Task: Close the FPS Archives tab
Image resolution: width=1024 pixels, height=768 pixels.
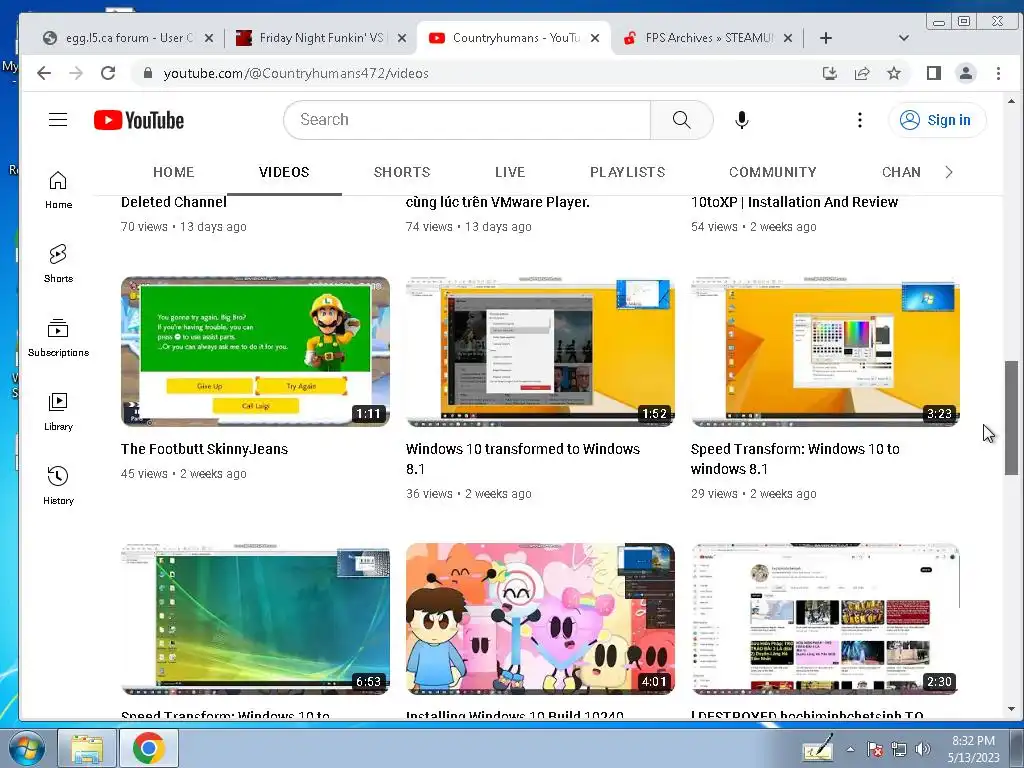Action: (788, 38)
